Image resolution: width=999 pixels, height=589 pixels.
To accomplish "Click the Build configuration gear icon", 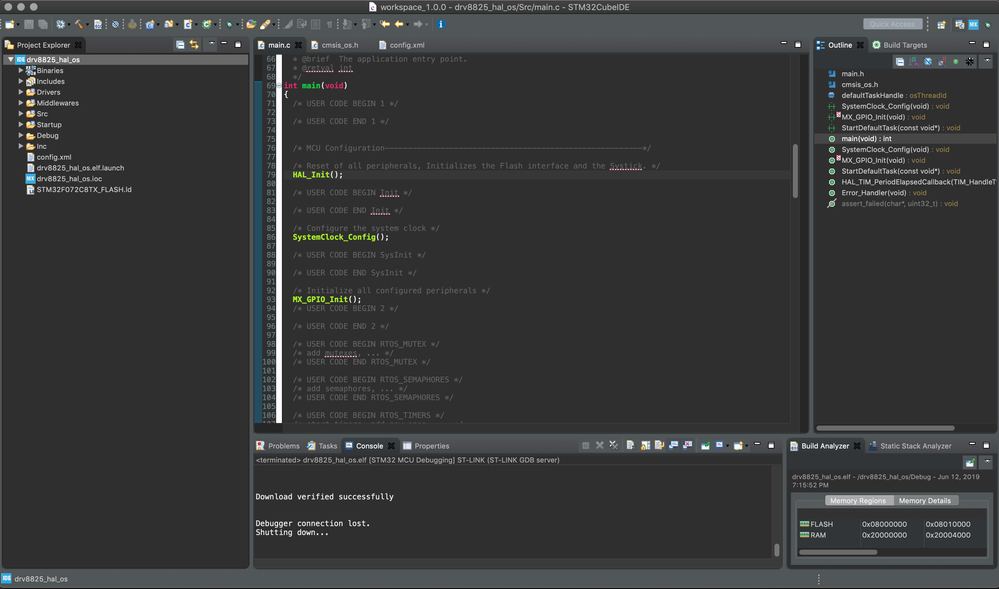I will [x=61, y=24].
